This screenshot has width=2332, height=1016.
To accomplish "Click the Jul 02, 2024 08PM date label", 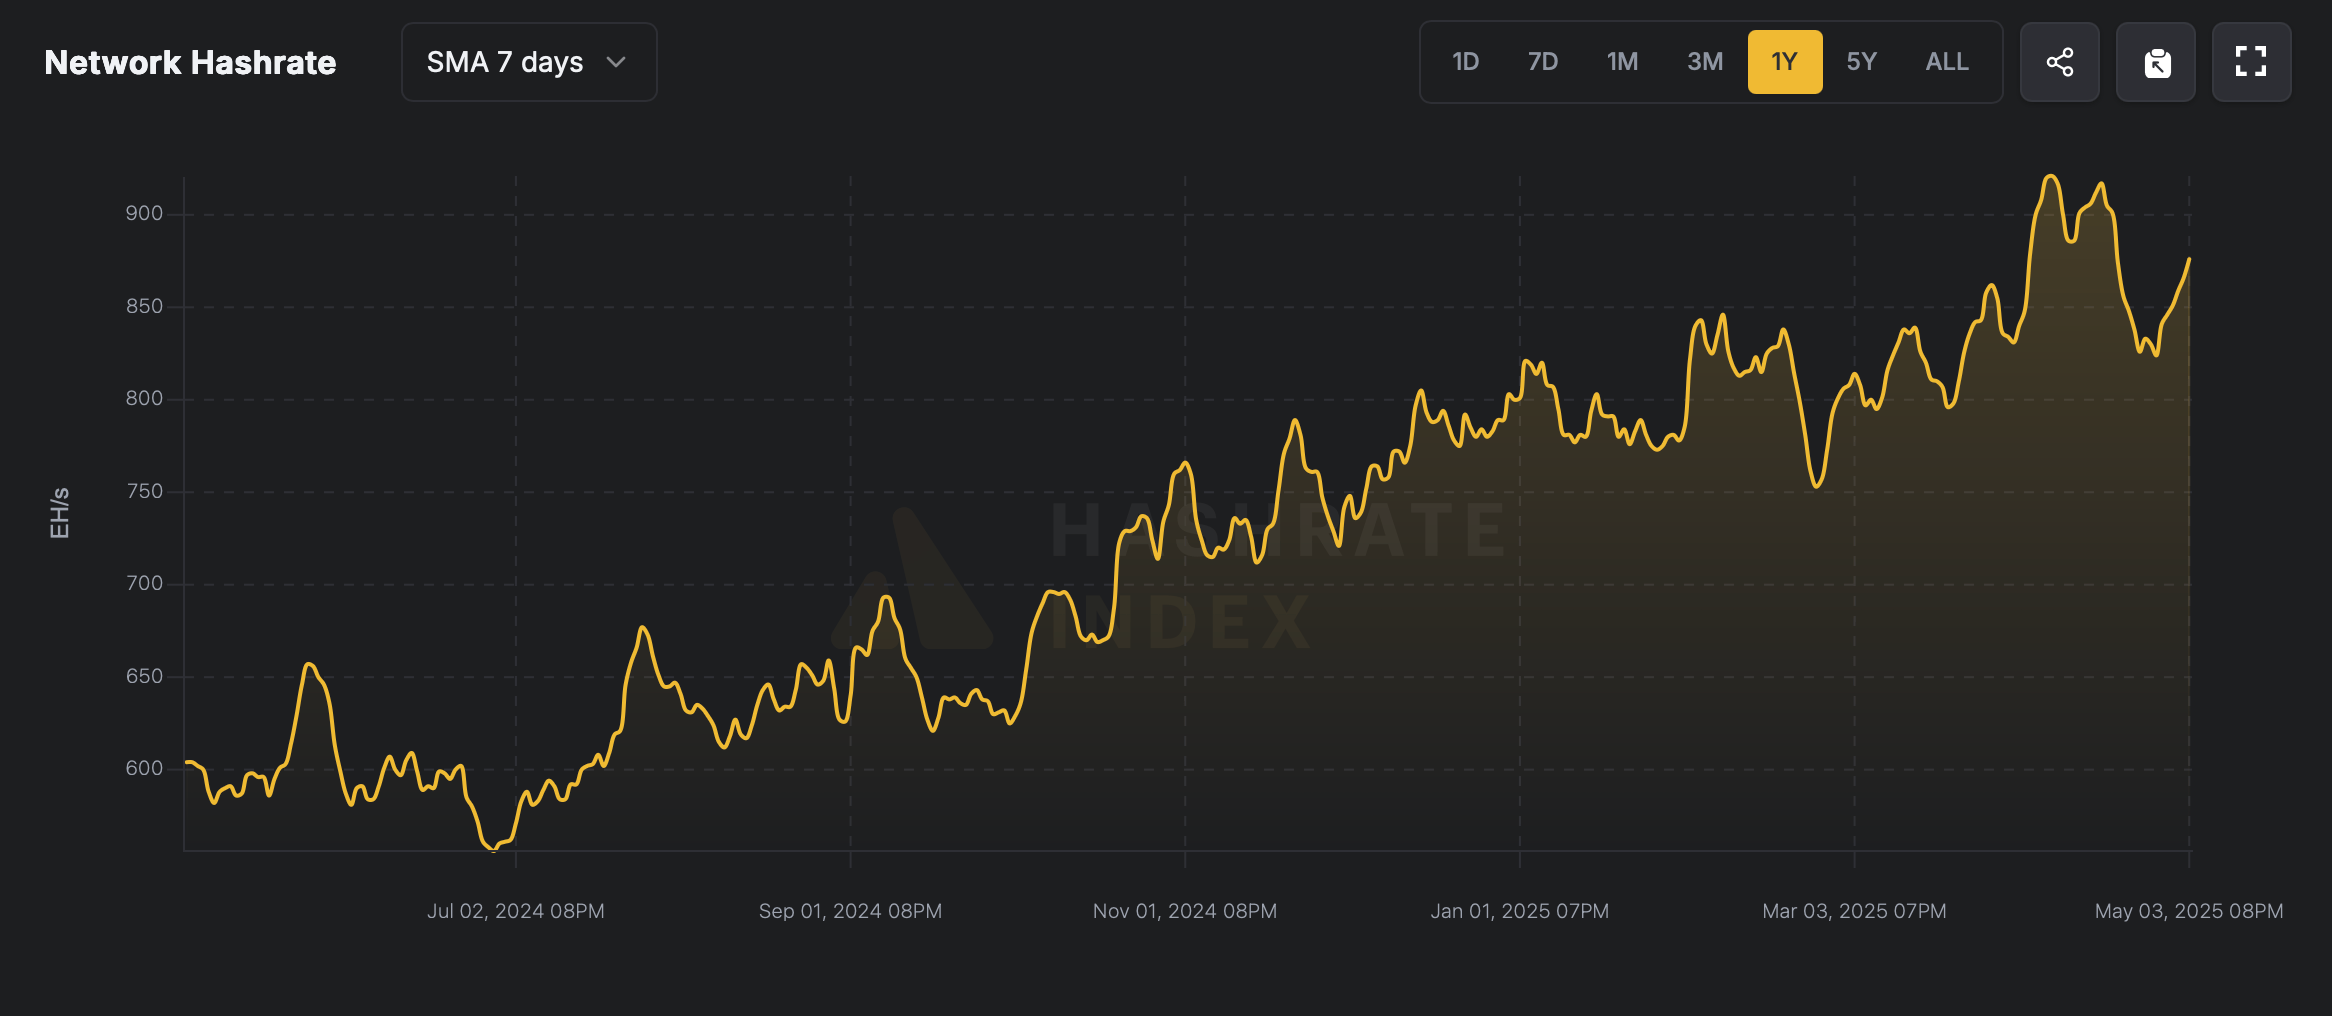I will 516,911.
